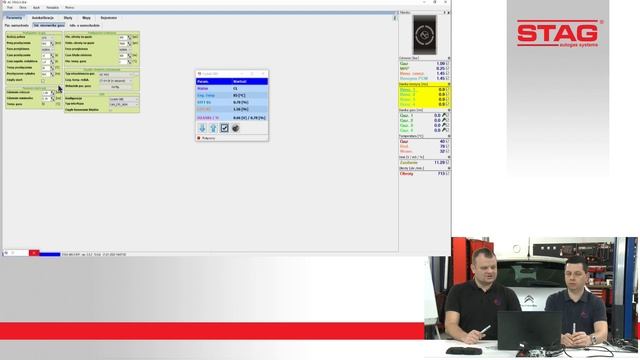Screen dimensions: 640x360
Task: Click the AC STAG application title icon
Action: point(4,2)
